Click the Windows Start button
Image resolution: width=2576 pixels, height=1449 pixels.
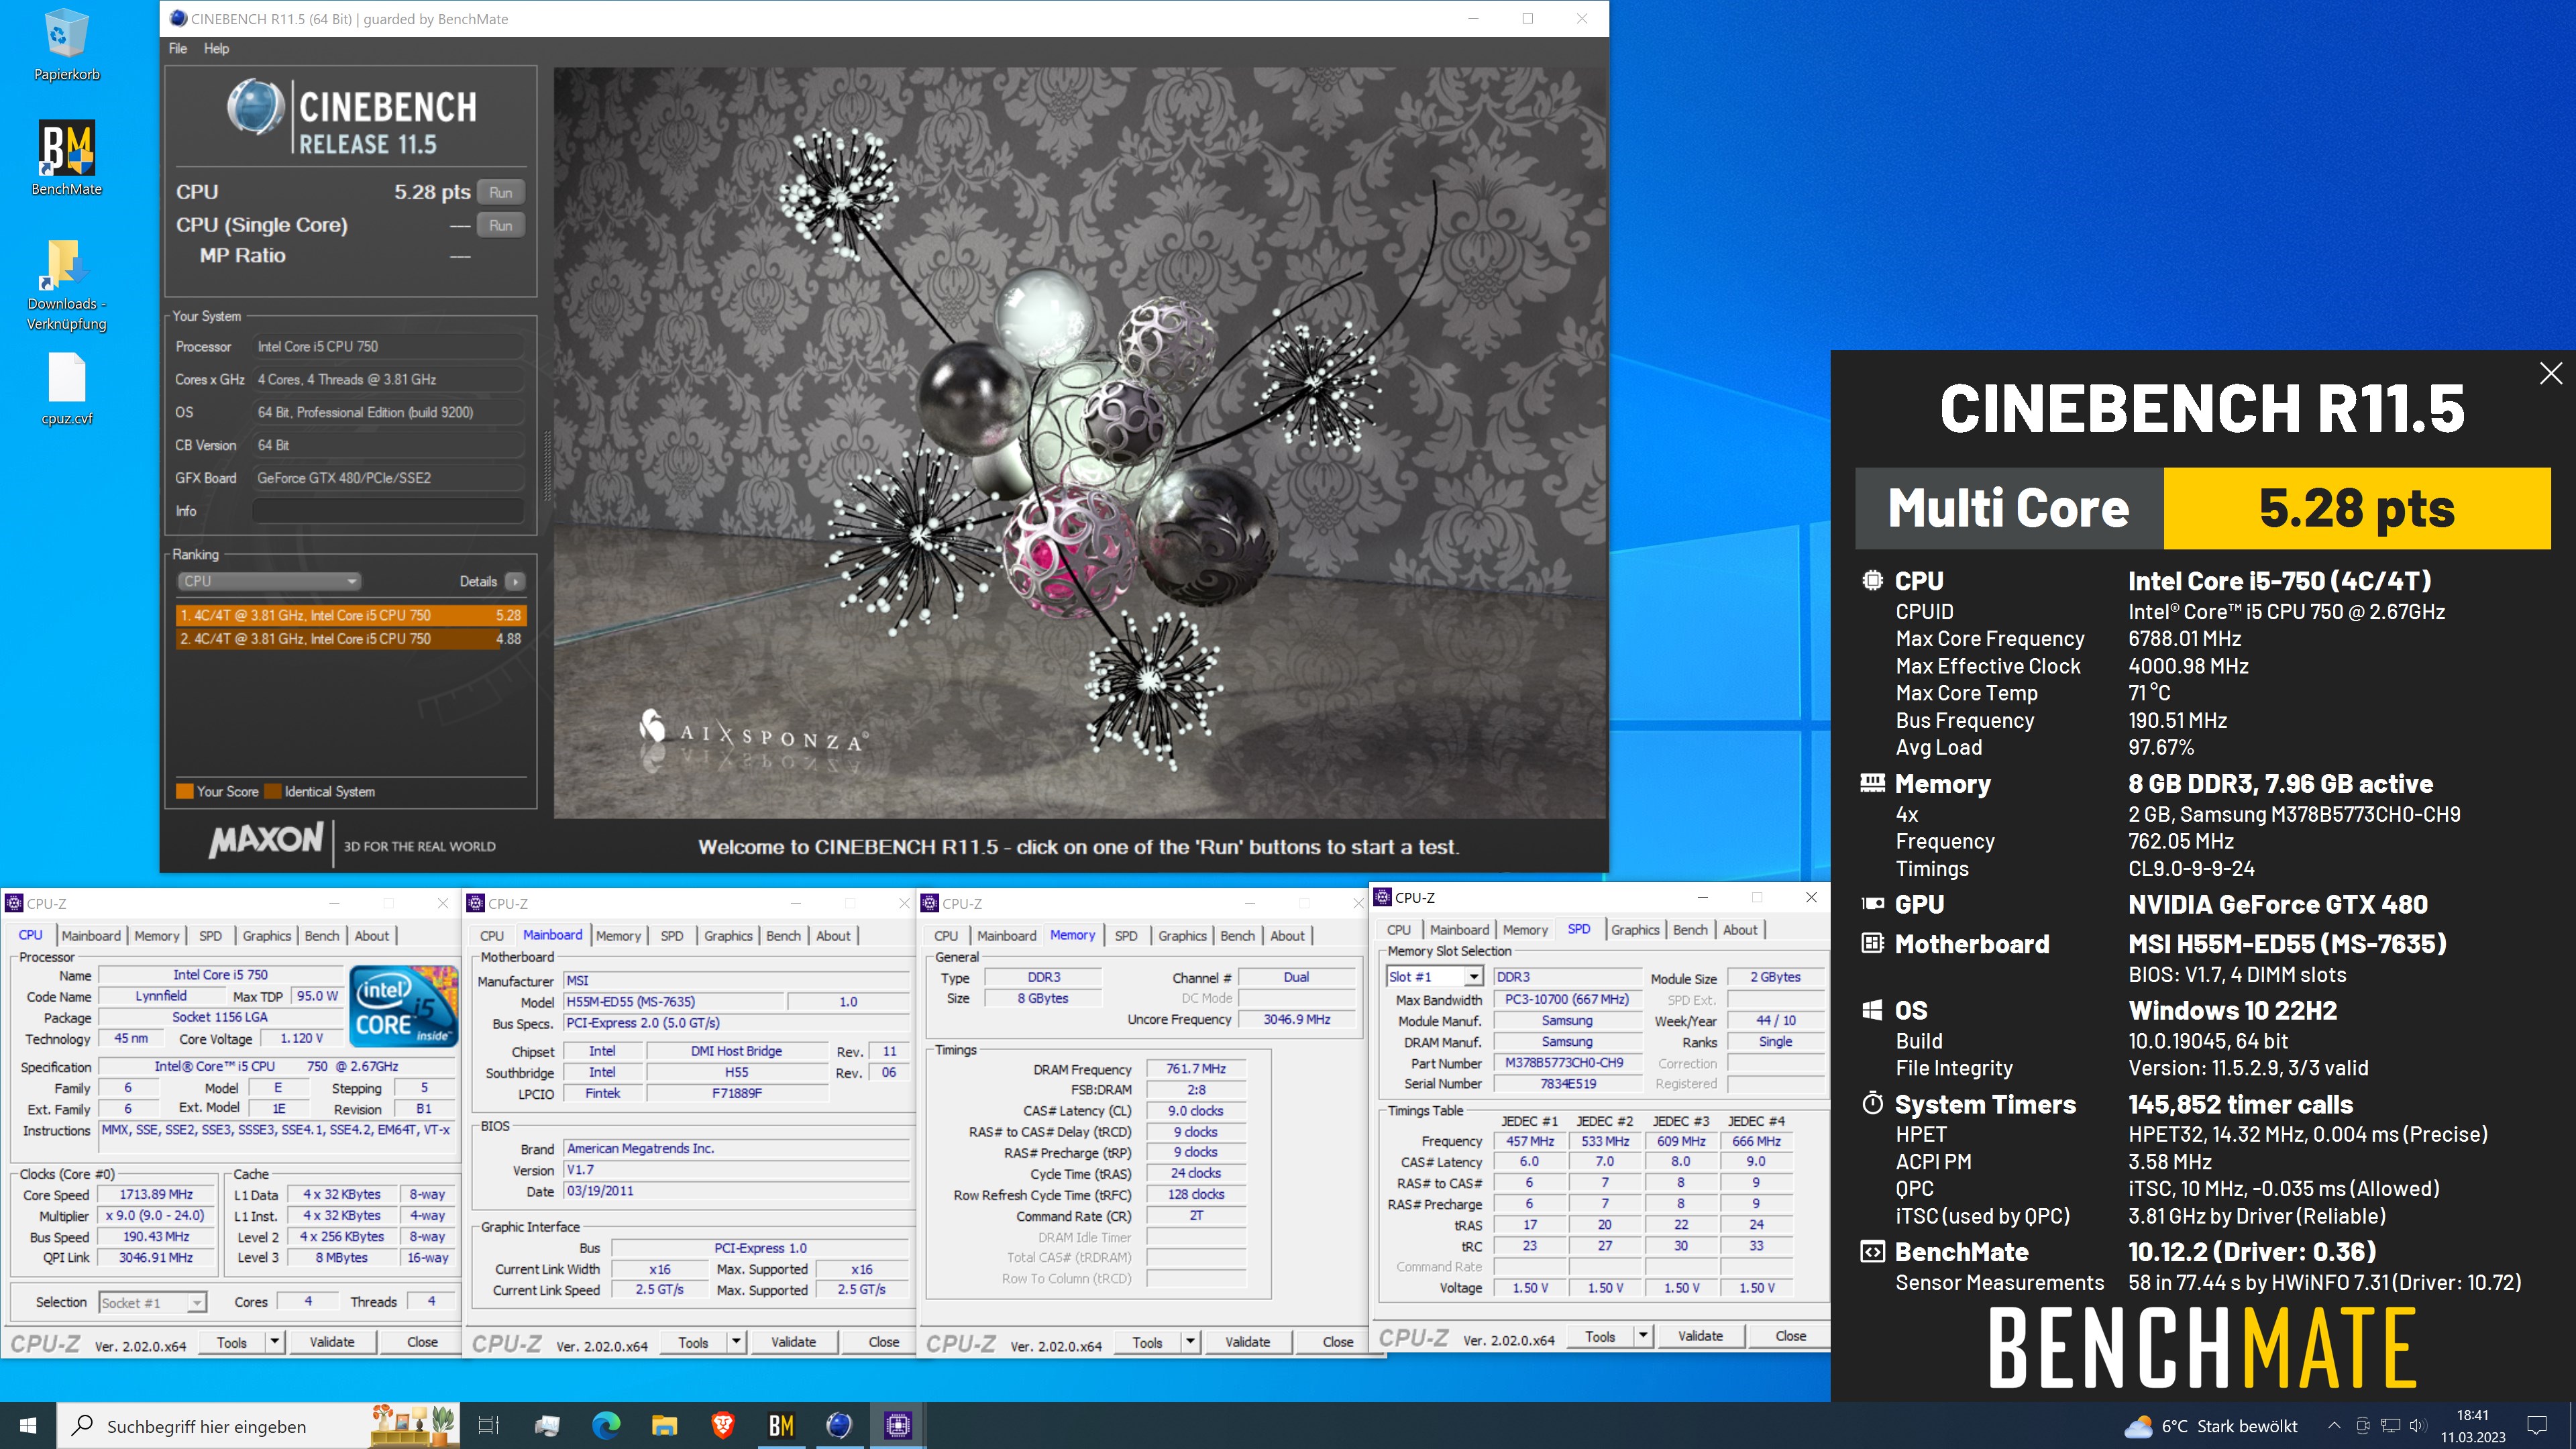point(28,1425)
